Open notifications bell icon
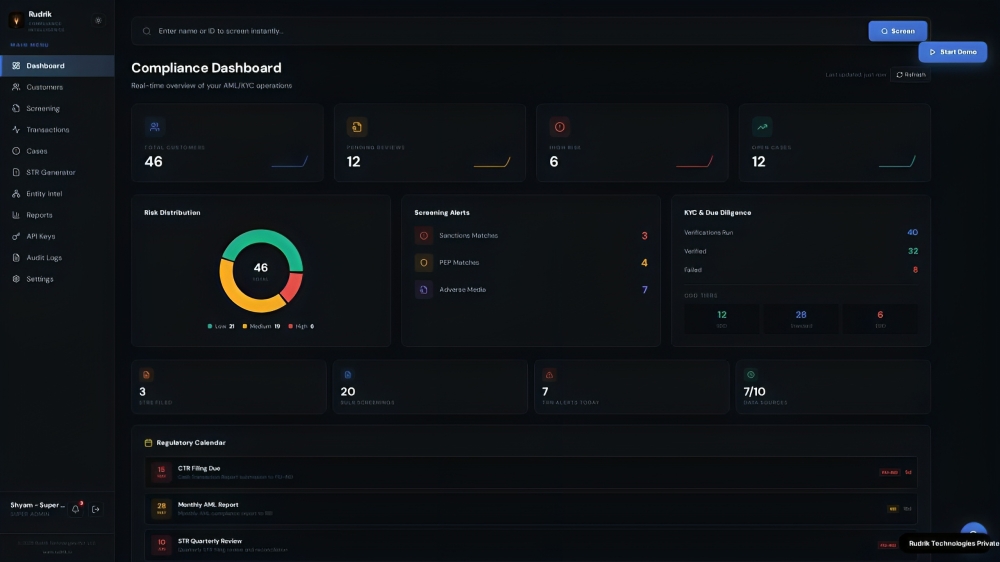1000x562 pixels. pos(75,509)
